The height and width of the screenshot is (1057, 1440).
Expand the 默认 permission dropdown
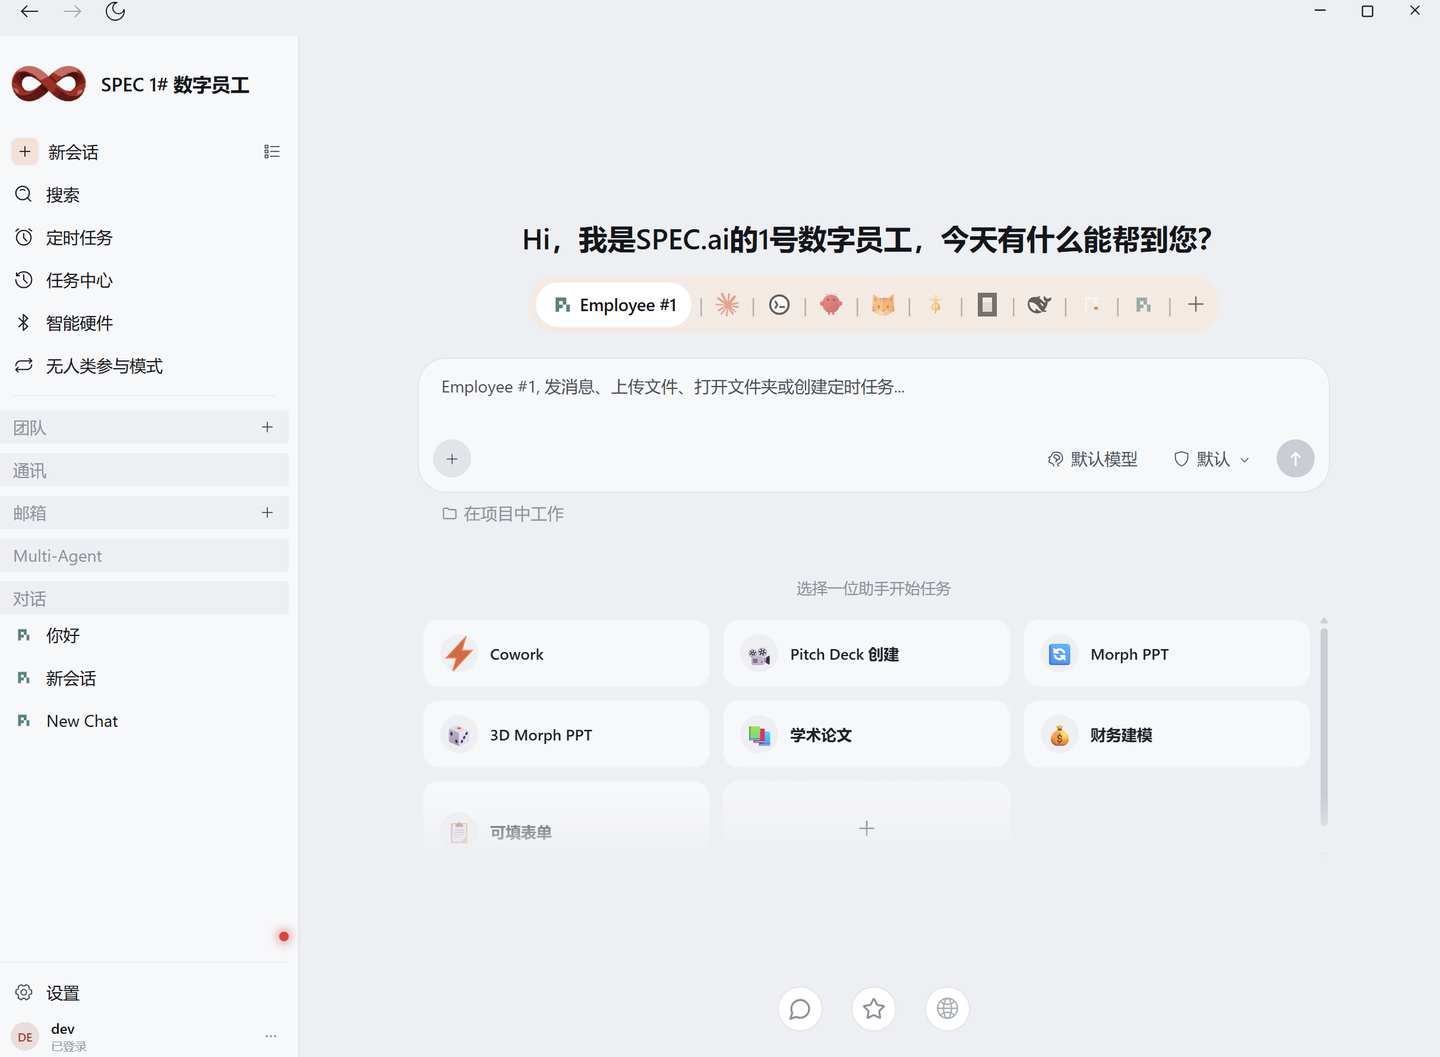point(1211,459)
